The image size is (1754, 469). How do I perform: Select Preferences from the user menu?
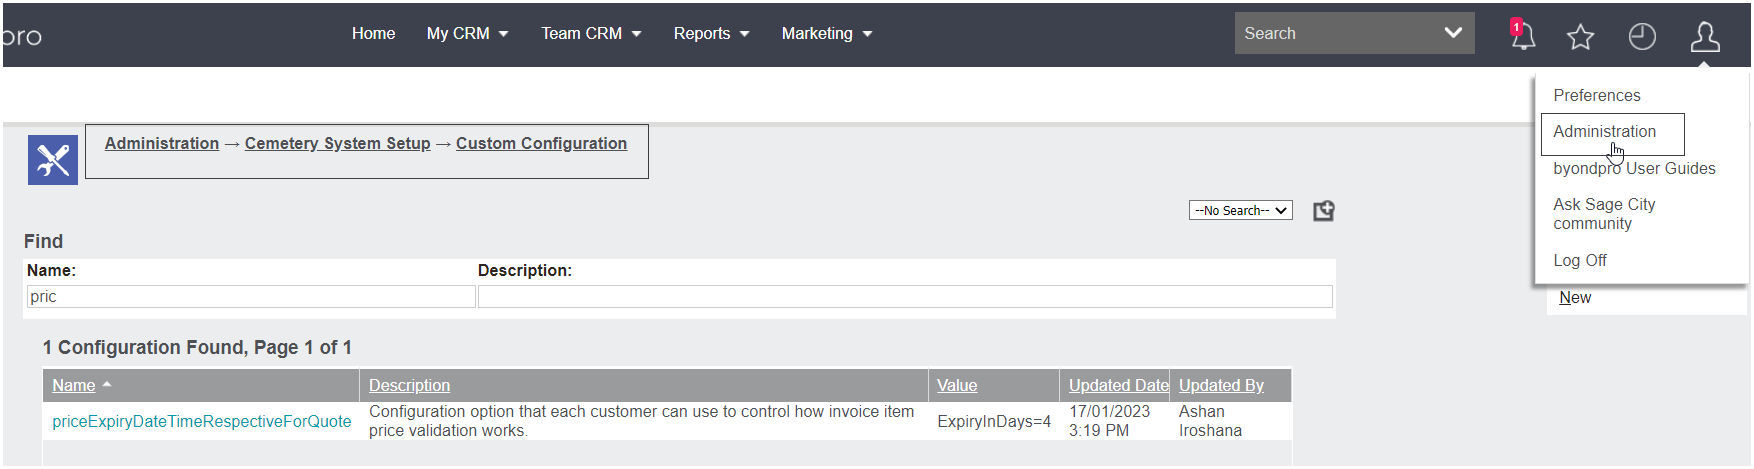[x=1596, y=95]
